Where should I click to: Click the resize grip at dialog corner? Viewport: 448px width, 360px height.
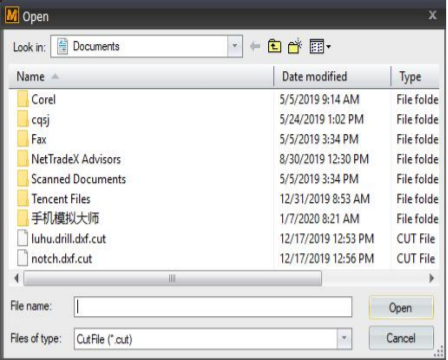[439, 352]
